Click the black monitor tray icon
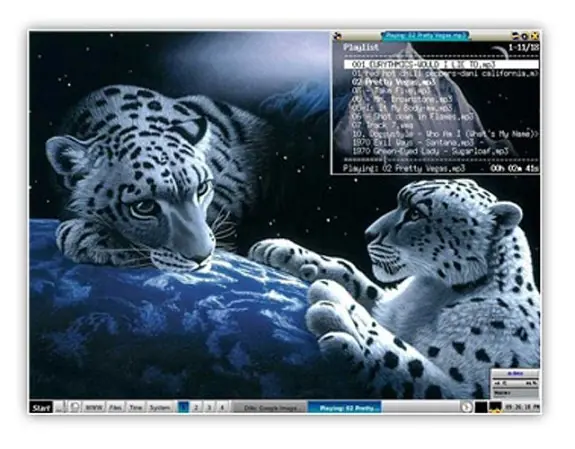Screen dimensions: 575x449 (x=481, y=407)
